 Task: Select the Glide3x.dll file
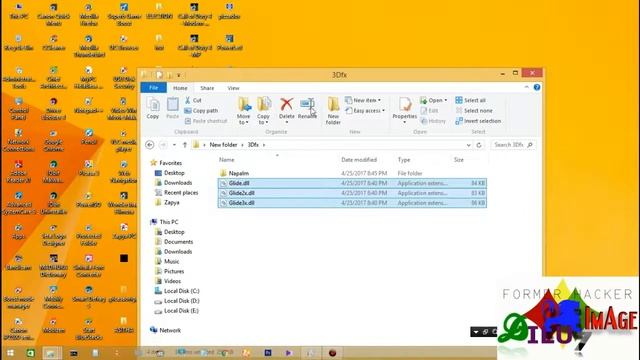click(352, 203)
